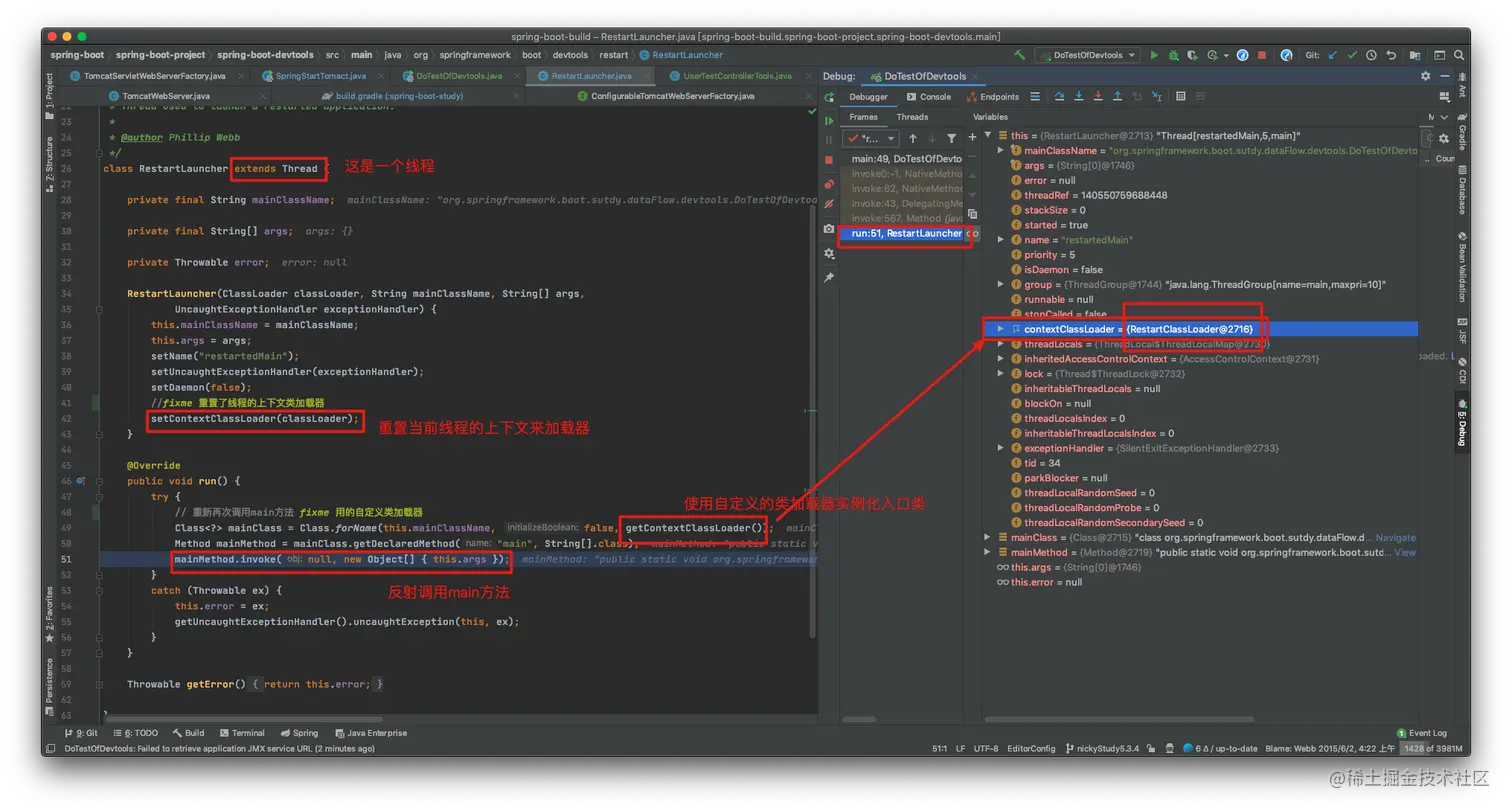
Task: Click the Resume Program icon in debug sidebar
Action: click(829, 121)
